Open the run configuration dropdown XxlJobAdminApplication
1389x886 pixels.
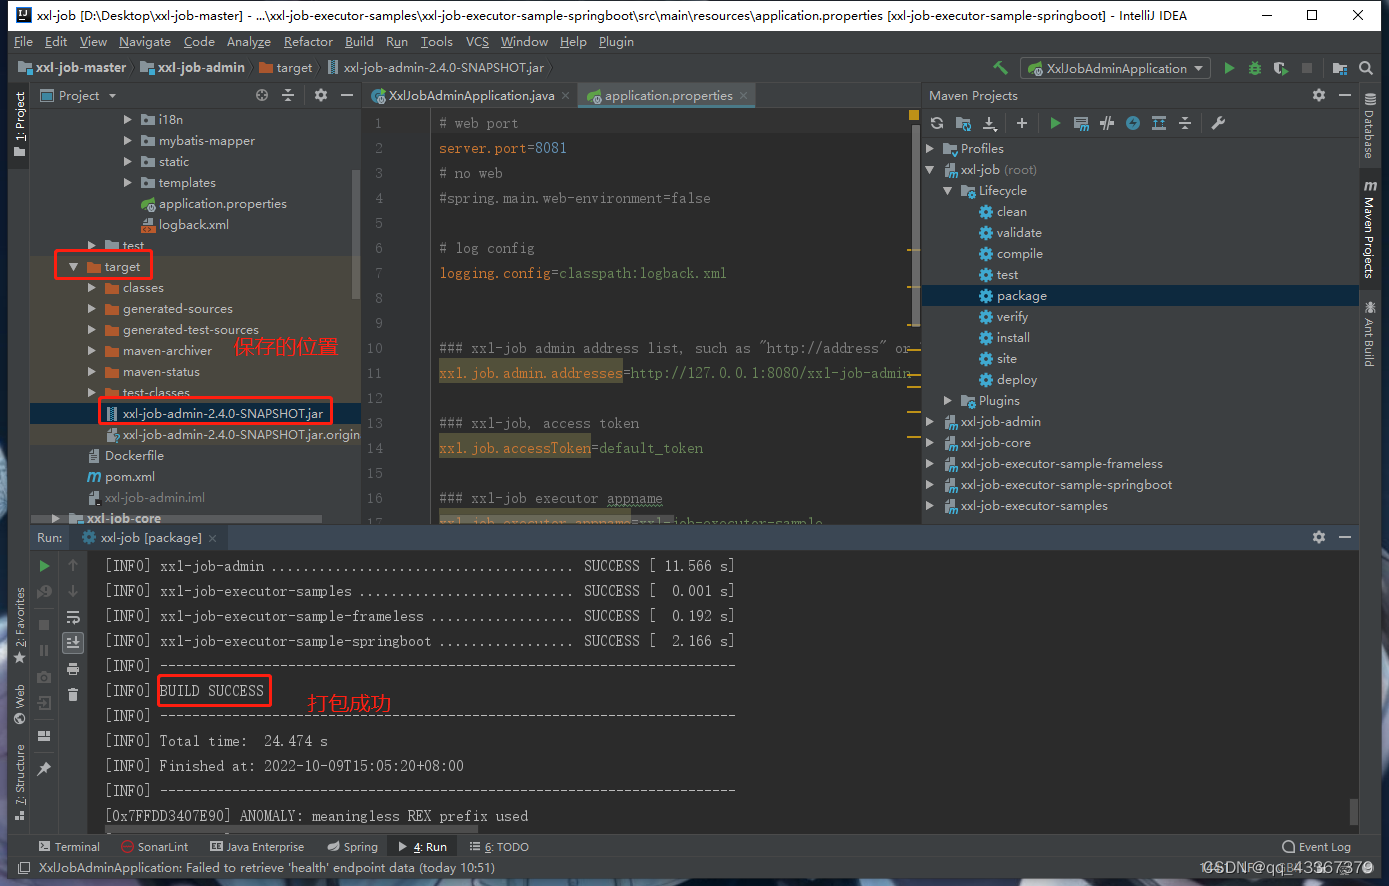[x=1115, y=68]
